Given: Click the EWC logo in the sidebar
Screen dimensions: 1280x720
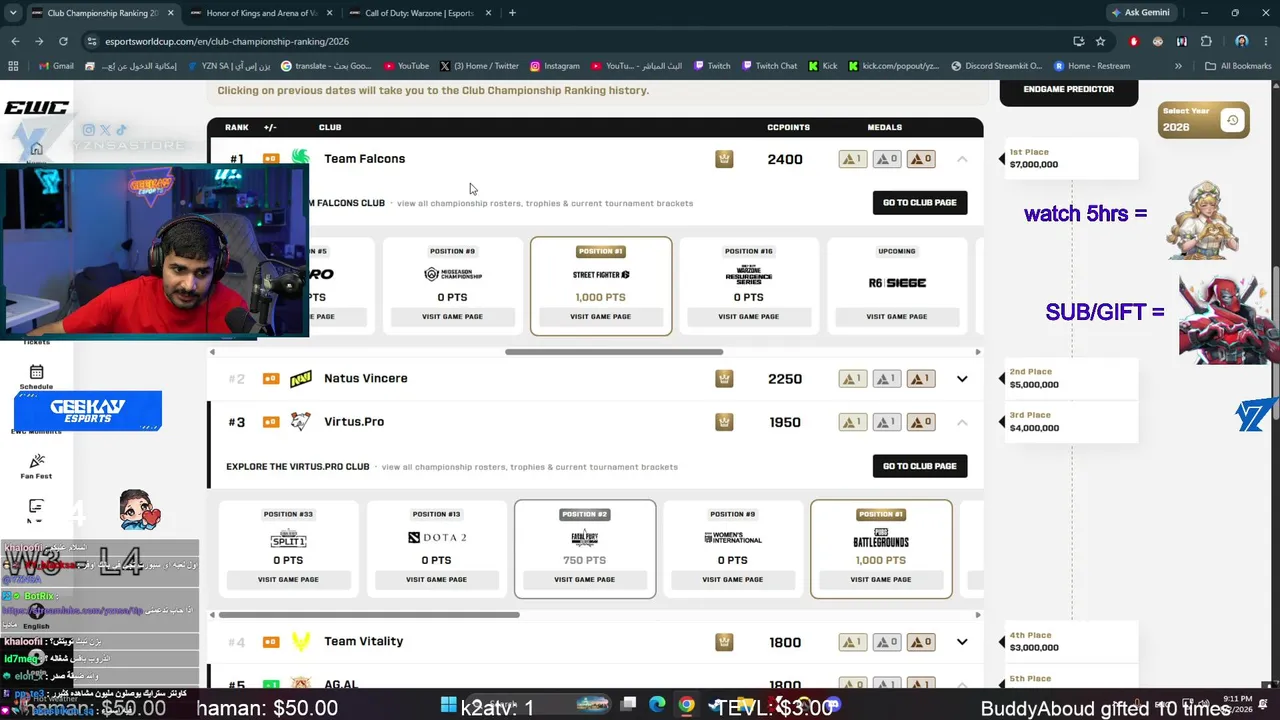Looking at the screenshot, I should click(37, 108).
